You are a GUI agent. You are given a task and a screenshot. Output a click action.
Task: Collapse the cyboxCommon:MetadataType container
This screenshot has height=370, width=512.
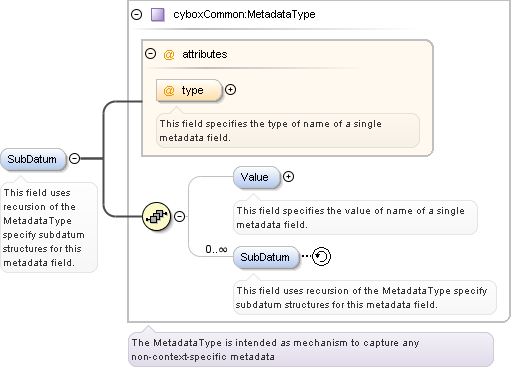137,15
